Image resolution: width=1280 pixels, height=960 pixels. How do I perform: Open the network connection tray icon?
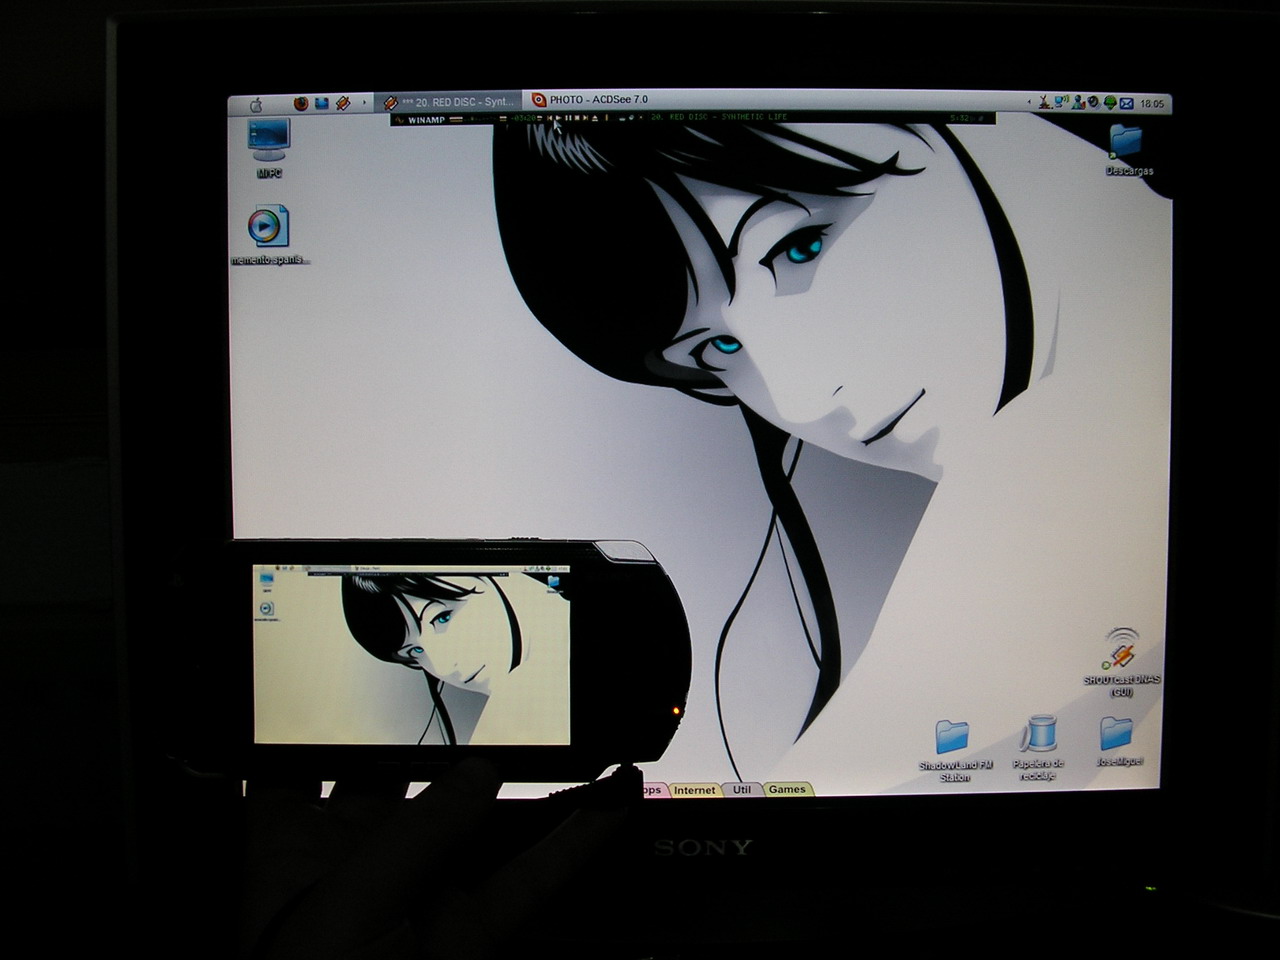point(1062,102)
